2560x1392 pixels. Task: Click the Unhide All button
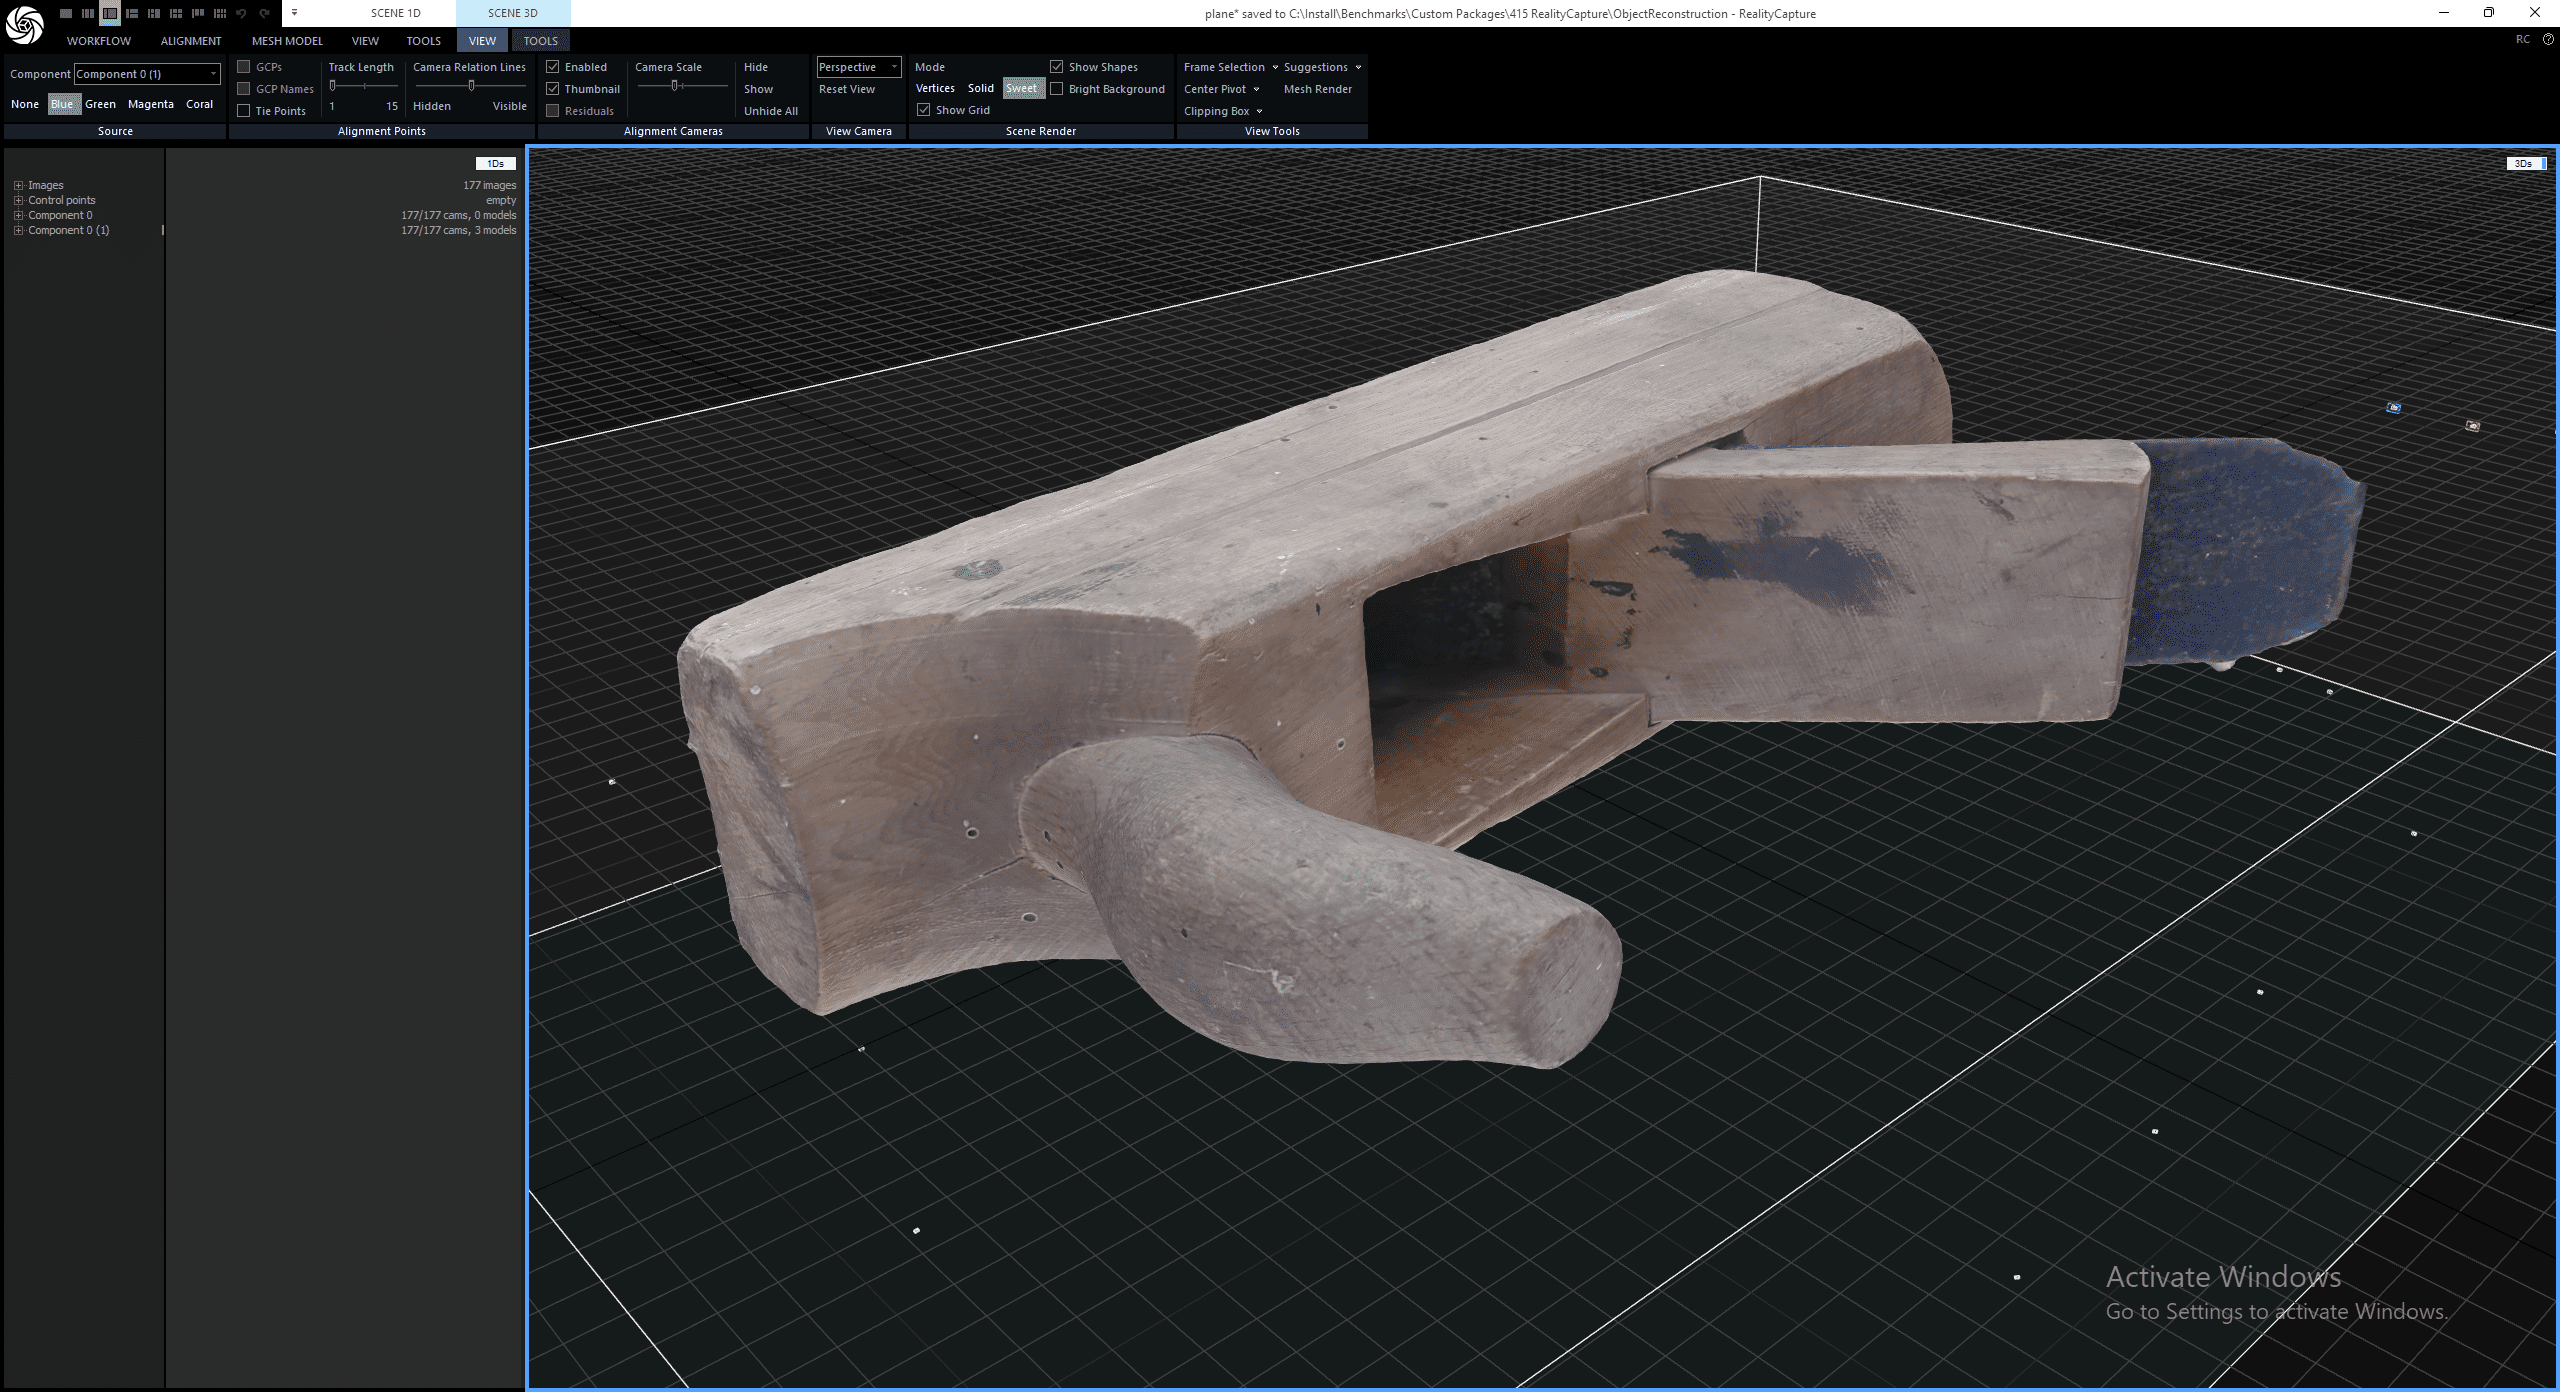pos(769,111)
